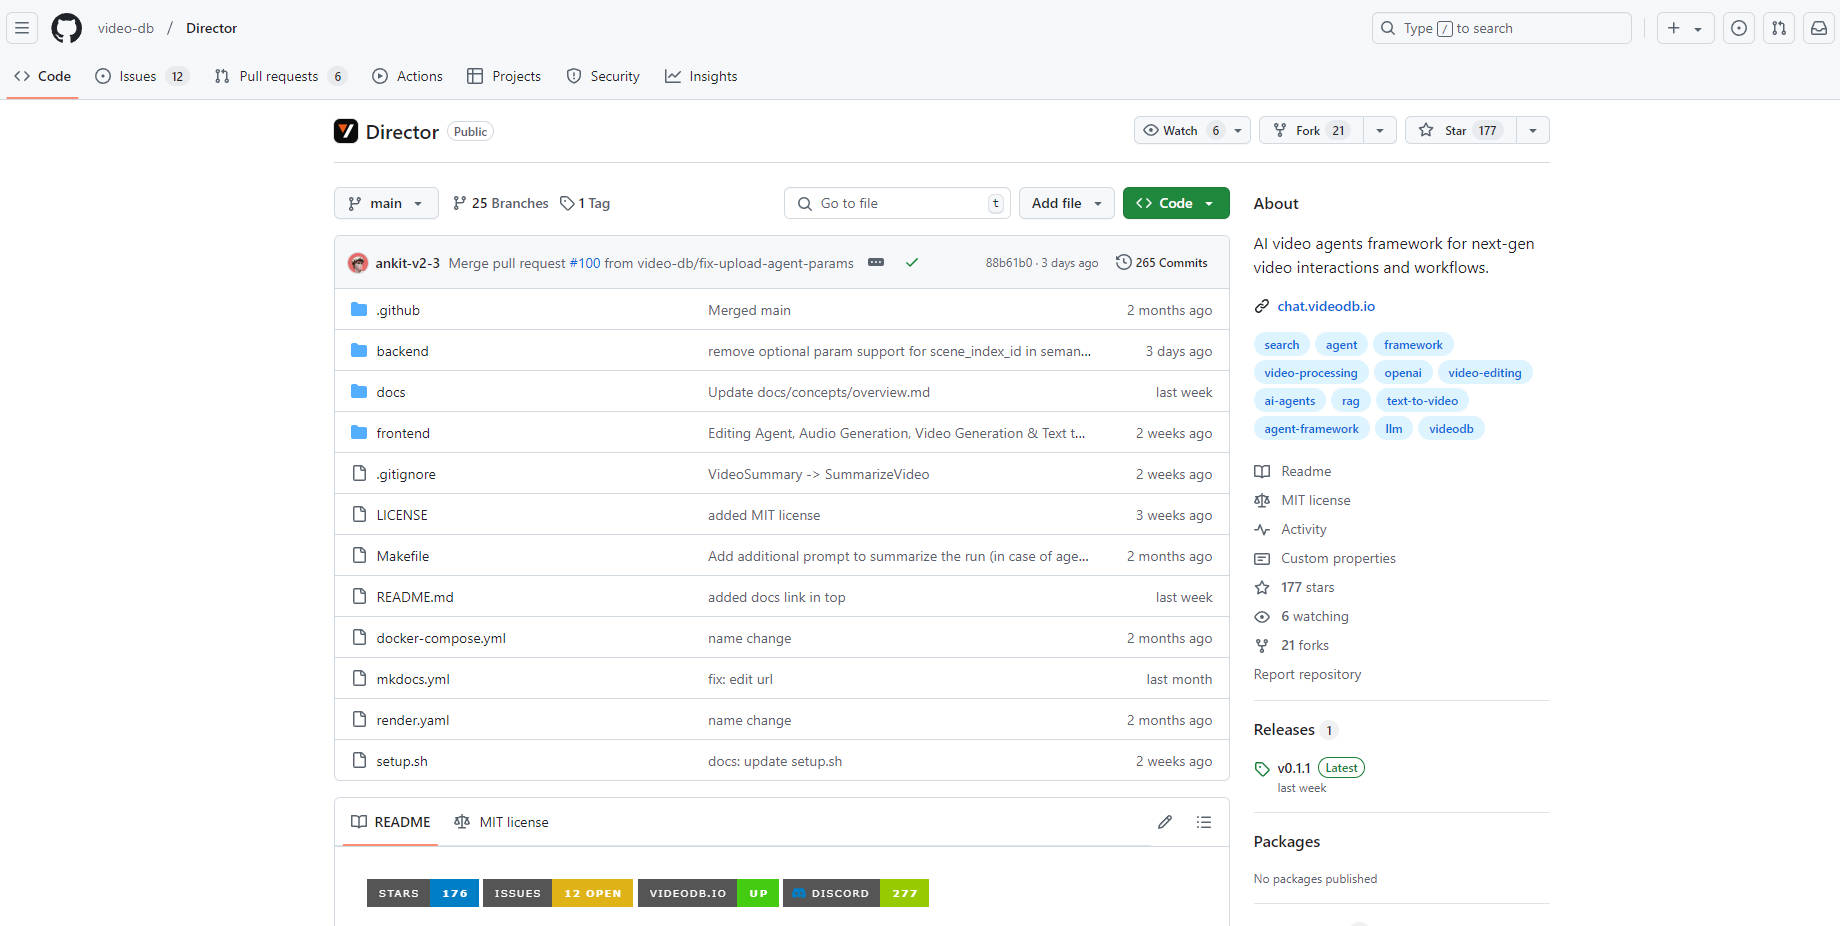Open the Insights tab
The width and height of the screenshot is (1840, 926).
(x=701, y=76)
